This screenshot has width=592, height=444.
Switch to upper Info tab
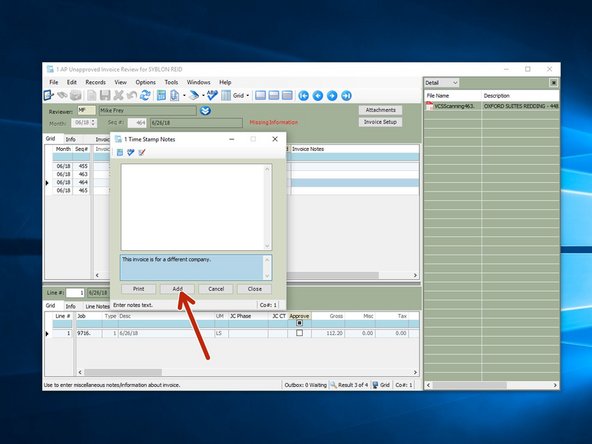[x=71, y=139]
